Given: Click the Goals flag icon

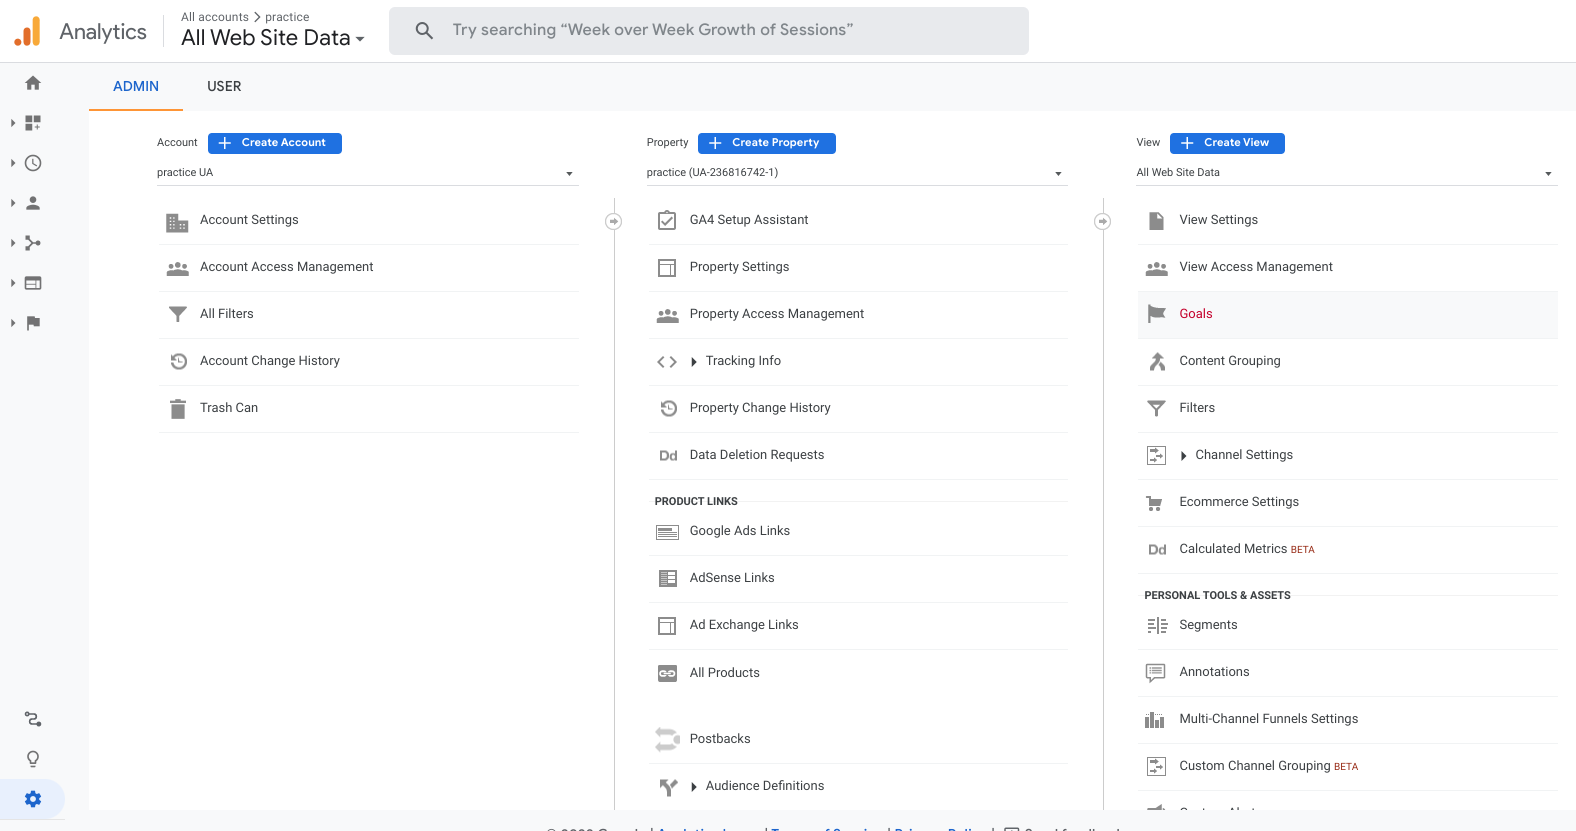Looking at the screenshot, I should [1156, 314].
